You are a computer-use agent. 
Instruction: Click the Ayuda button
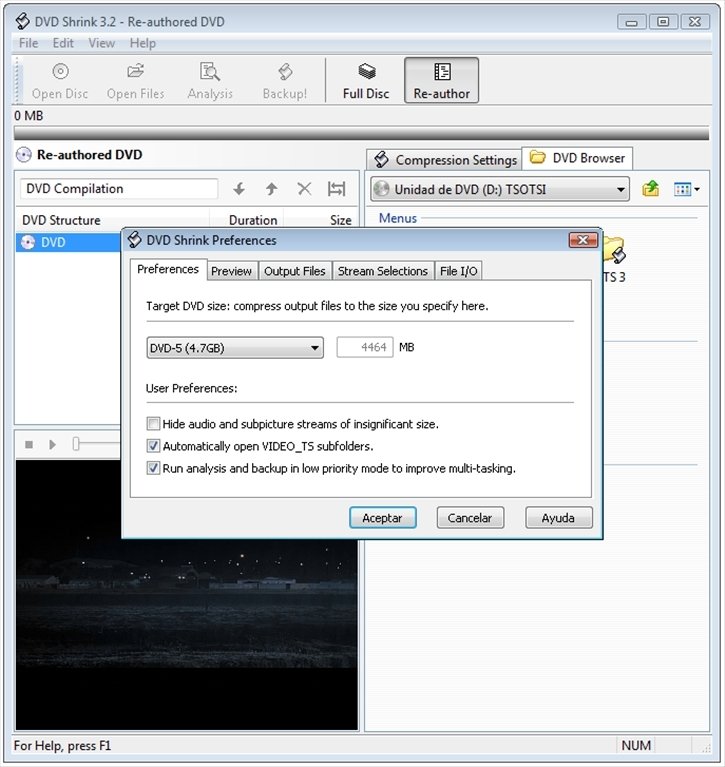(558, 518)
